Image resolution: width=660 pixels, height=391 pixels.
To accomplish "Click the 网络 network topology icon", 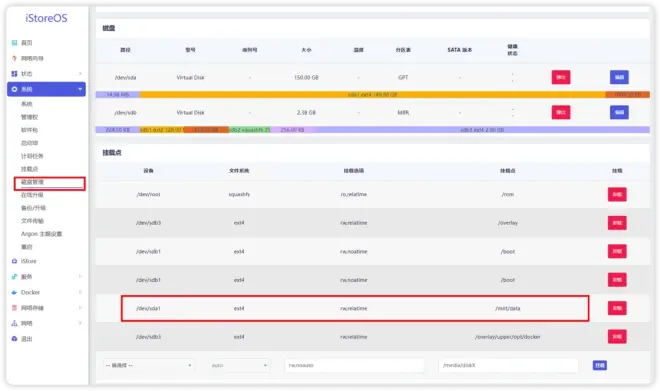I will (14, 323).
